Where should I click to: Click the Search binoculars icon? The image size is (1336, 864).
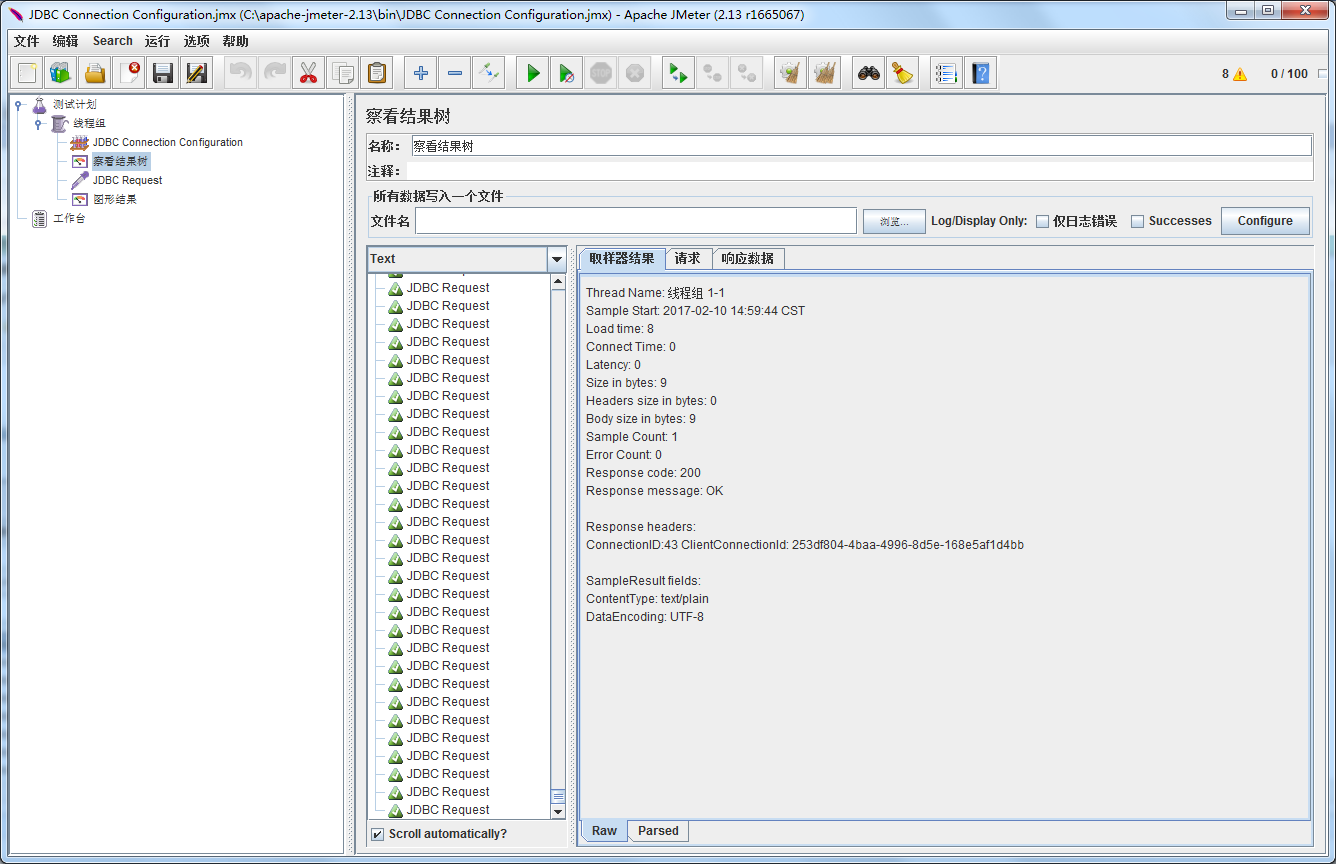click(x=869, y=73)
